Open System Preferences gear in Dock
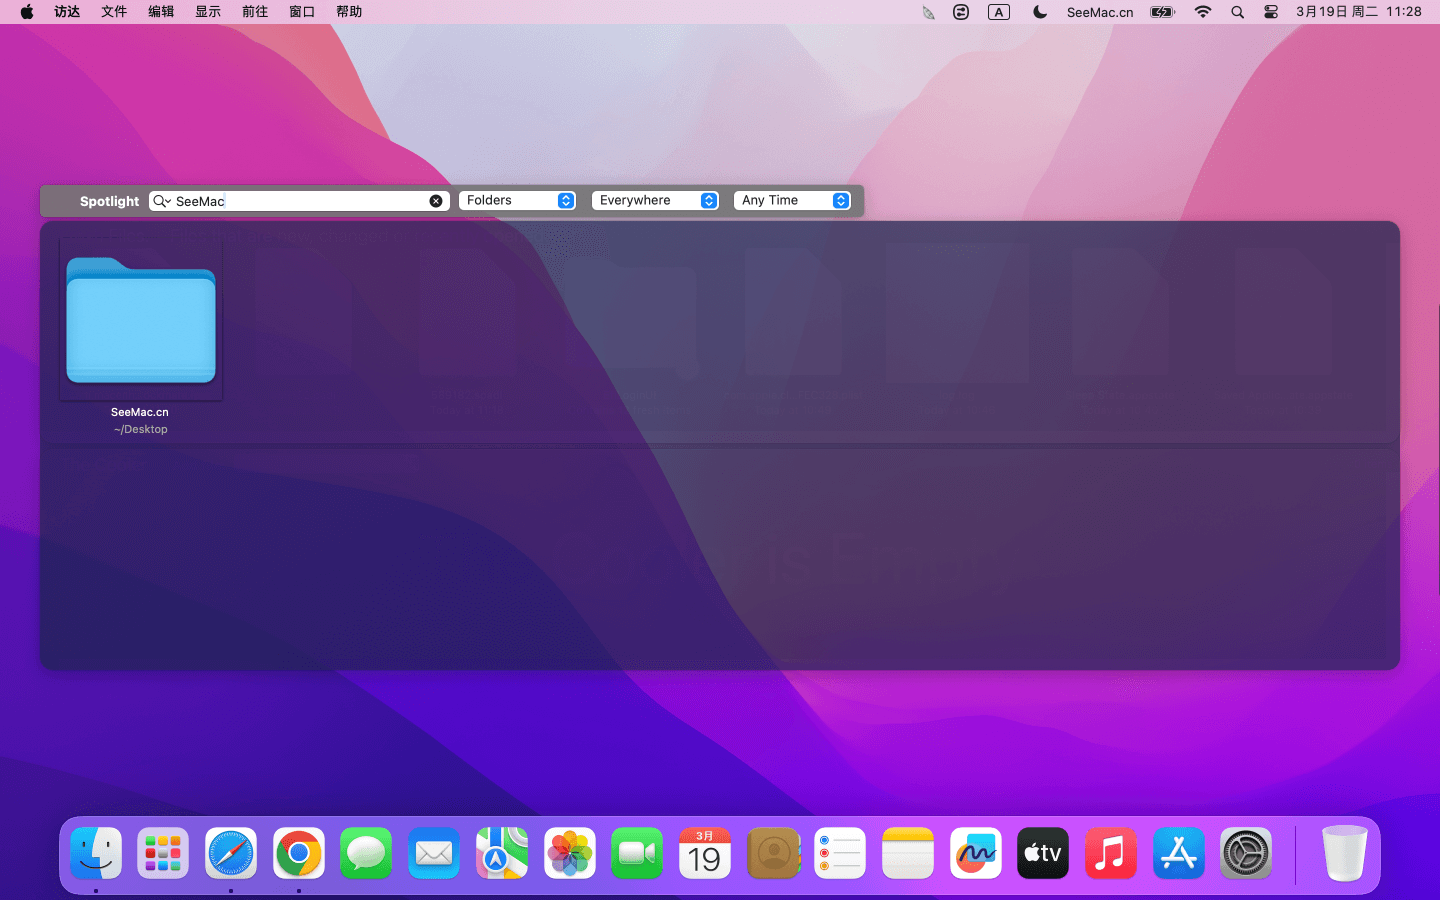Image resolution: width=1440 pixels, height=900 pixels. (x=1246, y=854)
